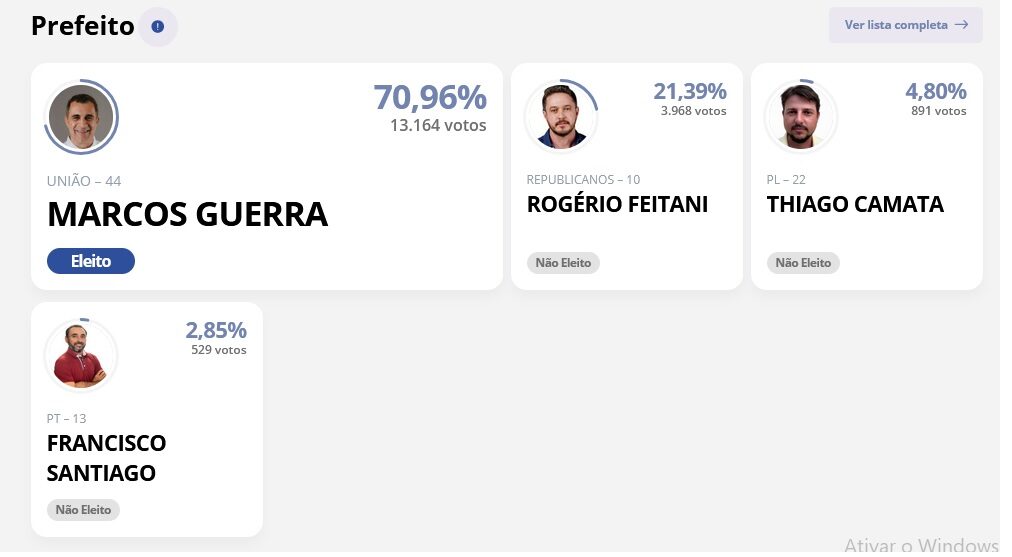This screenshot has height=557, width=1012.
Task: Click Não Eleito badge under Rogério Feitani
Action: coord(563,263)
